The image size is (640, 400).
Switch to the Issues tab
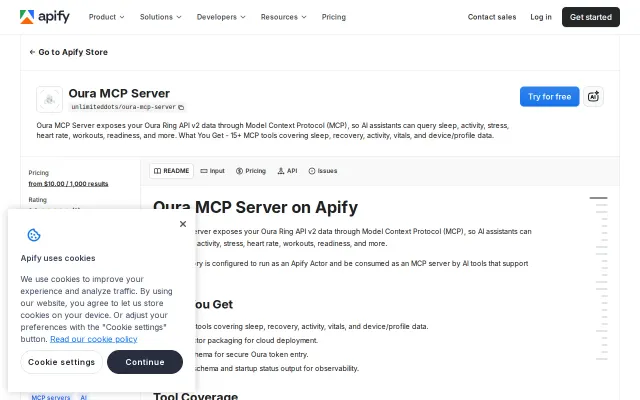pyautogui.click(x=323, y=171)
